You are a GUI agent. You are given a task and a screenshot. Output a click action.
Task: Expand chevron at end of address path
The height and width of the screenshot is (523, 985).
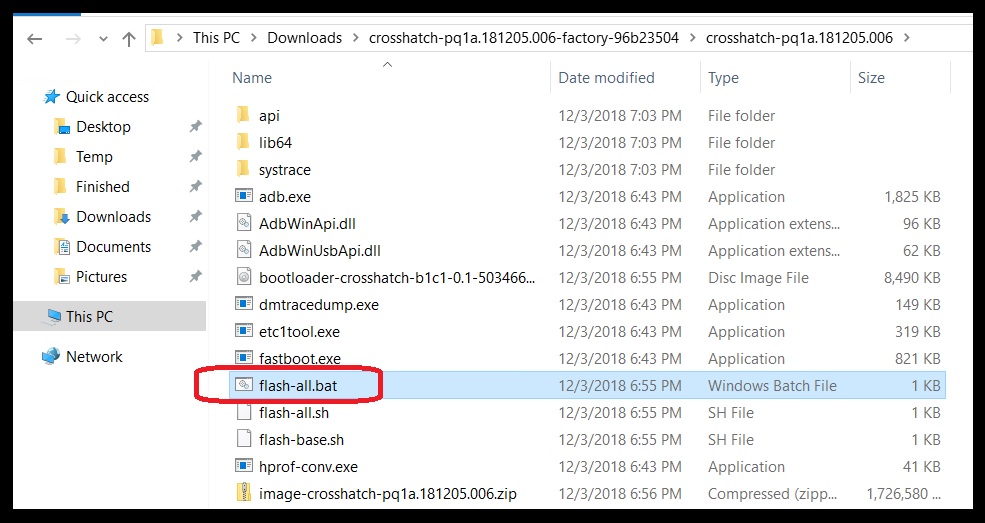point(906,38)
